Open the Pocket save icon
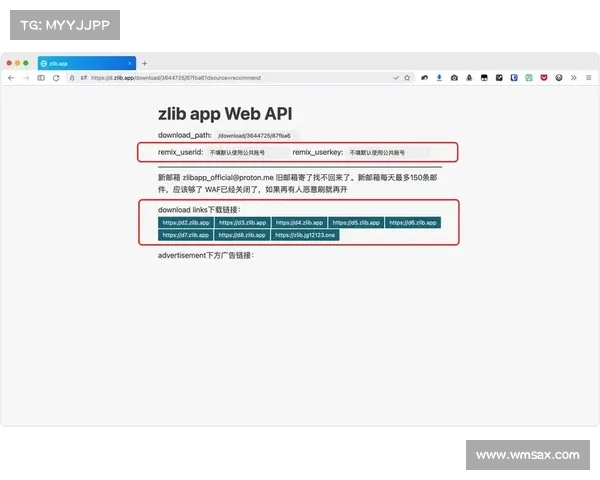This screenshot has width=600, height=480. coord(544,78)
